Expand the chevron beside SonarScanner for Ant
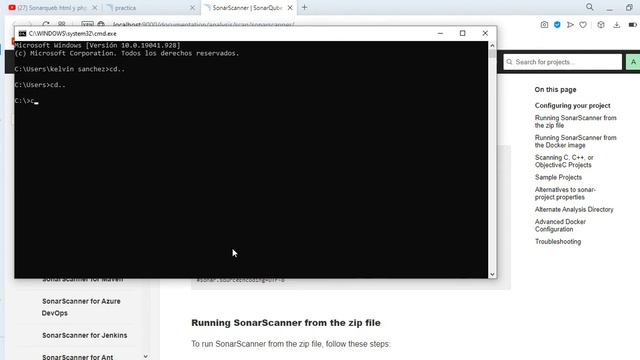The width and height of the screenshot is (640, 360). (x=146, y=357)
